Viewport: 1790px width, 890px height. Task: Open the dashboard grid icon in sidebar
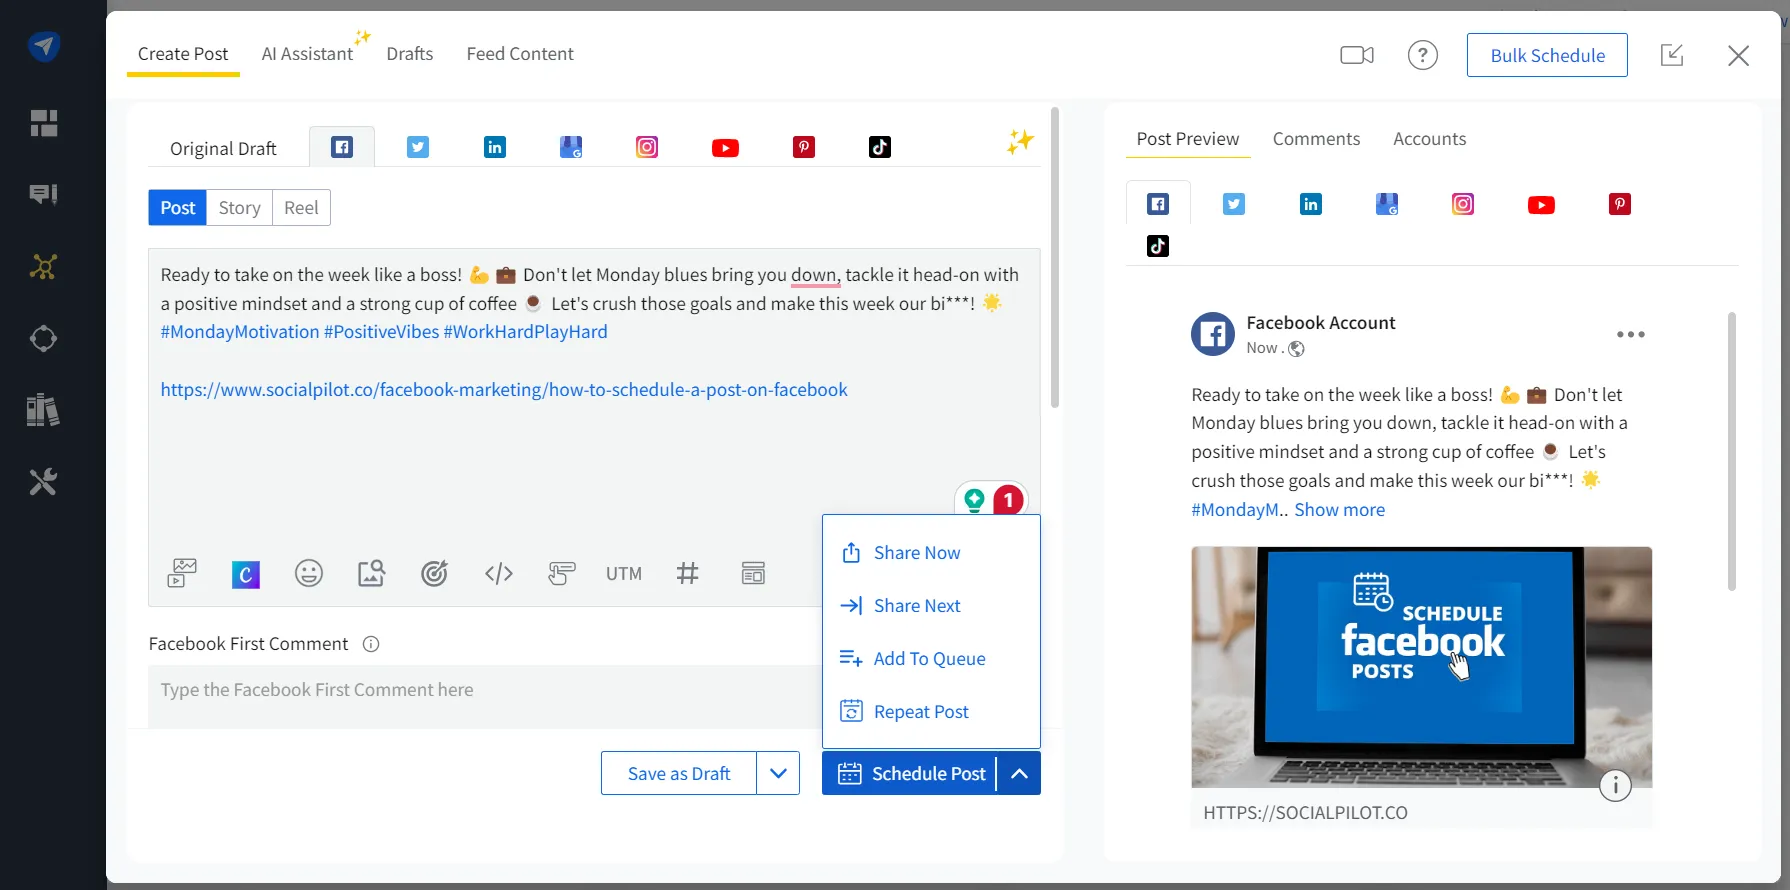point(44,123)
